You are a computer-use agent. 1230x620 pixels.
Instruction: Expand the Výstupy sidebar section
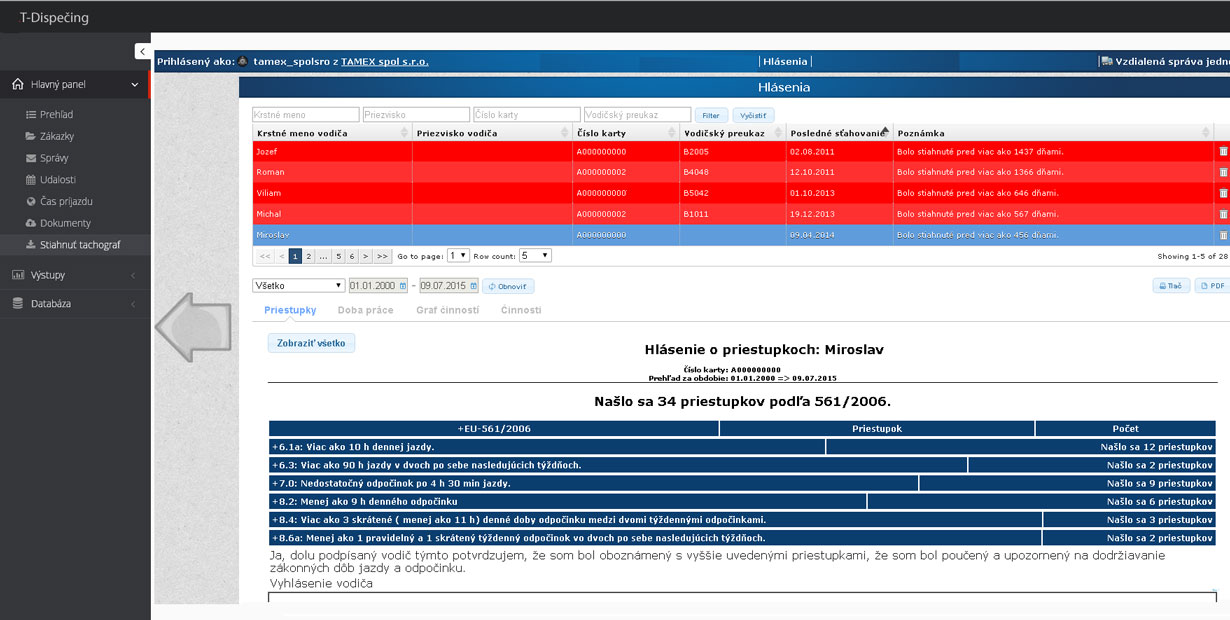75,275
